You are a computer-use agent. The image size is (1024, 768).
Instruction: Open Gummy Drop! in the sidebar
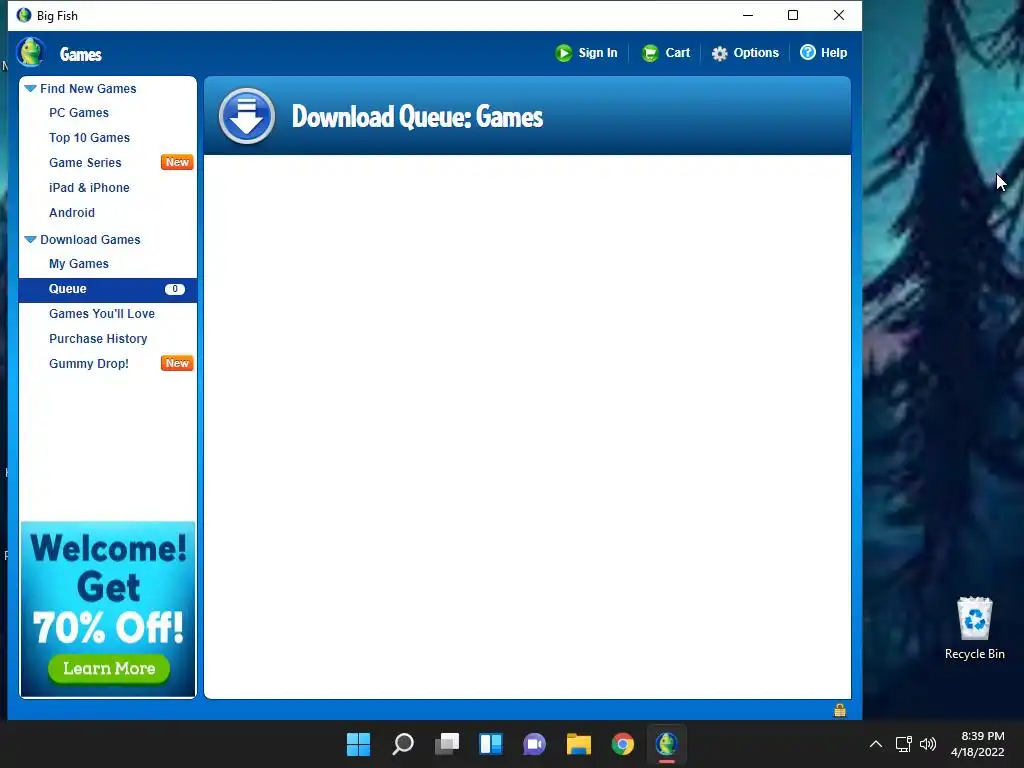click(x=89, y=364)
